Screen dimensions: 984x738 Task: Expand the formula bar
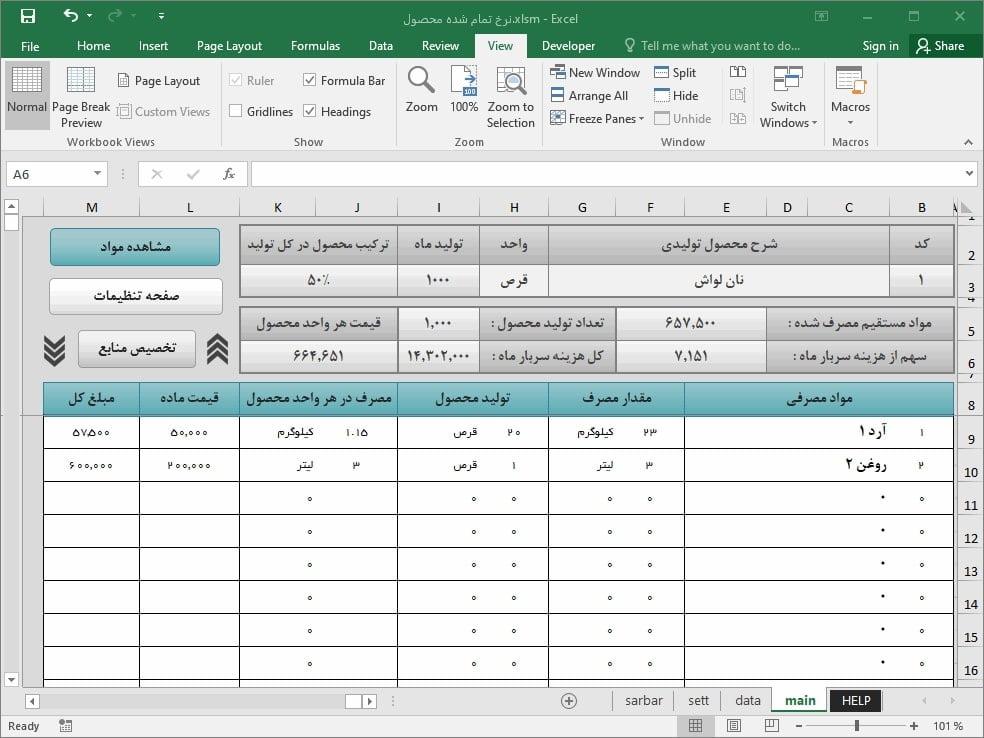(x=969, y=173)
